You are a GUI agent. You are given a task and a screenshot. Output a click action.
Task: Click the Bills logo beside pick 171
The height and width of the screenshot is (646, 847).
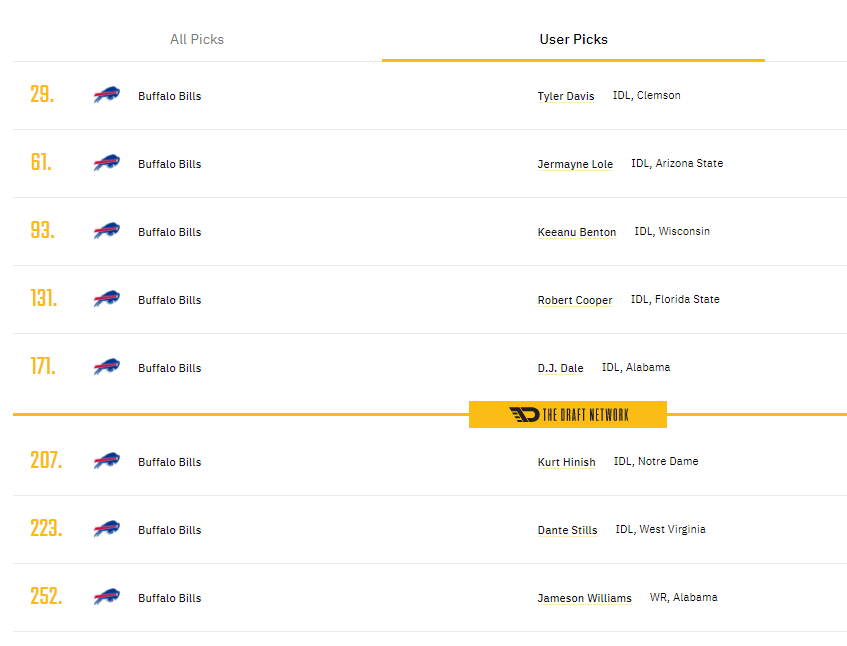pos(106,367)
